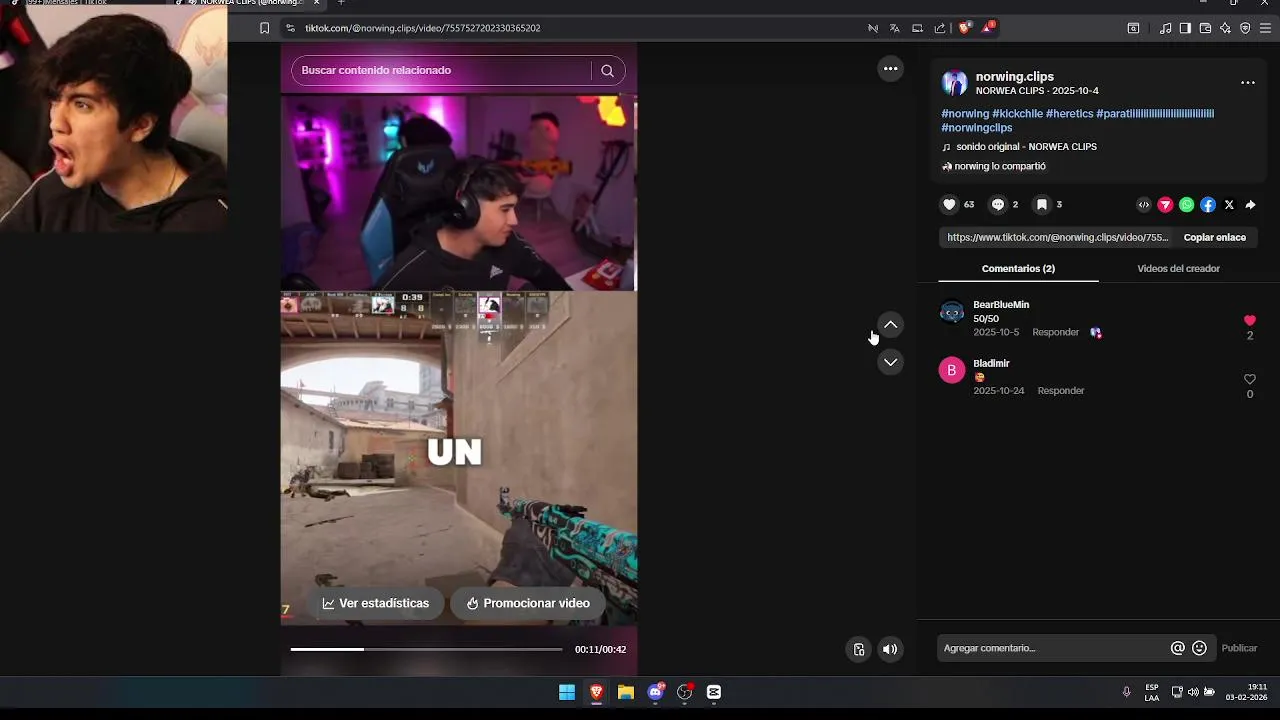Screen dimensions: 1280x720
Task: Share the video to WhatsApp
Action: pos(1187,205)
